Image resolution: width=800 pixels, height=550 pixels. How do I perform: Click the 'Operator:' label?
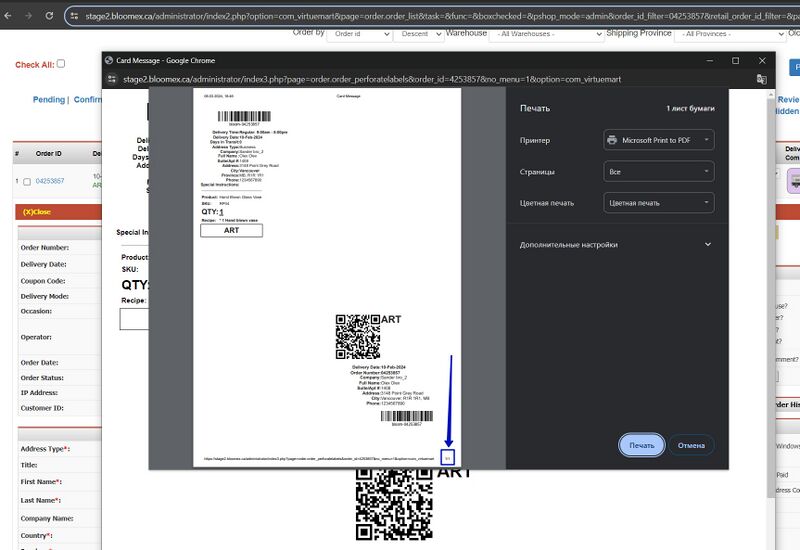36,337
